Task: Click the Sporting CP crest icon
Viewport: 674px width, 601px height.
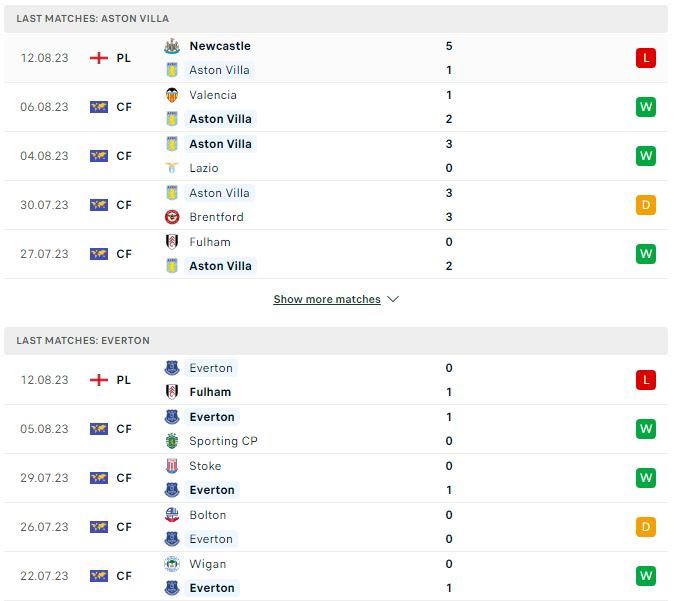Action: 172,441
